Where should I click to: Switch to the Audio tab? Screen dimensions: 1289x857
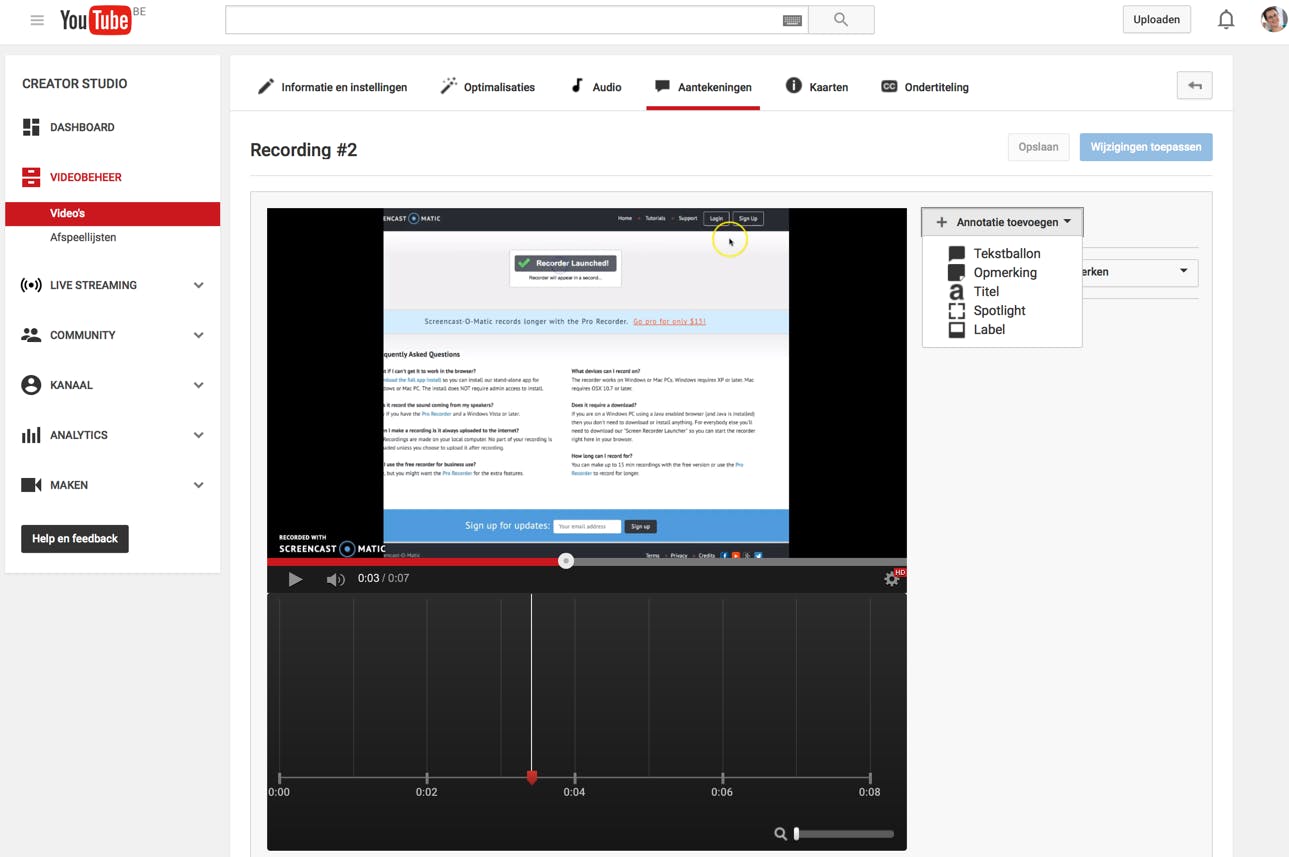tap(595, 87)
